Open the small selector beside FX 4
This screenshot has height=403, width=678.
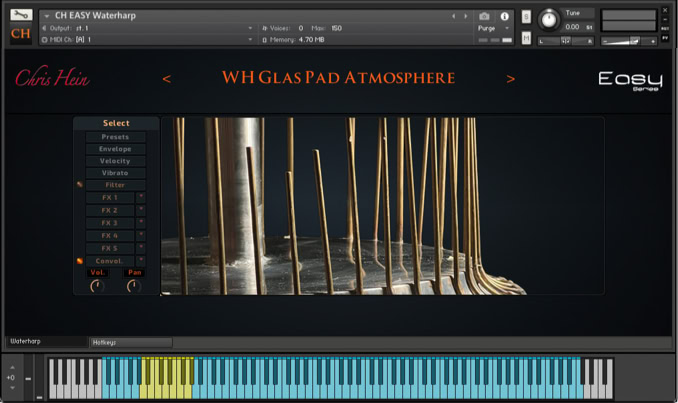click(x=141, y=236)
